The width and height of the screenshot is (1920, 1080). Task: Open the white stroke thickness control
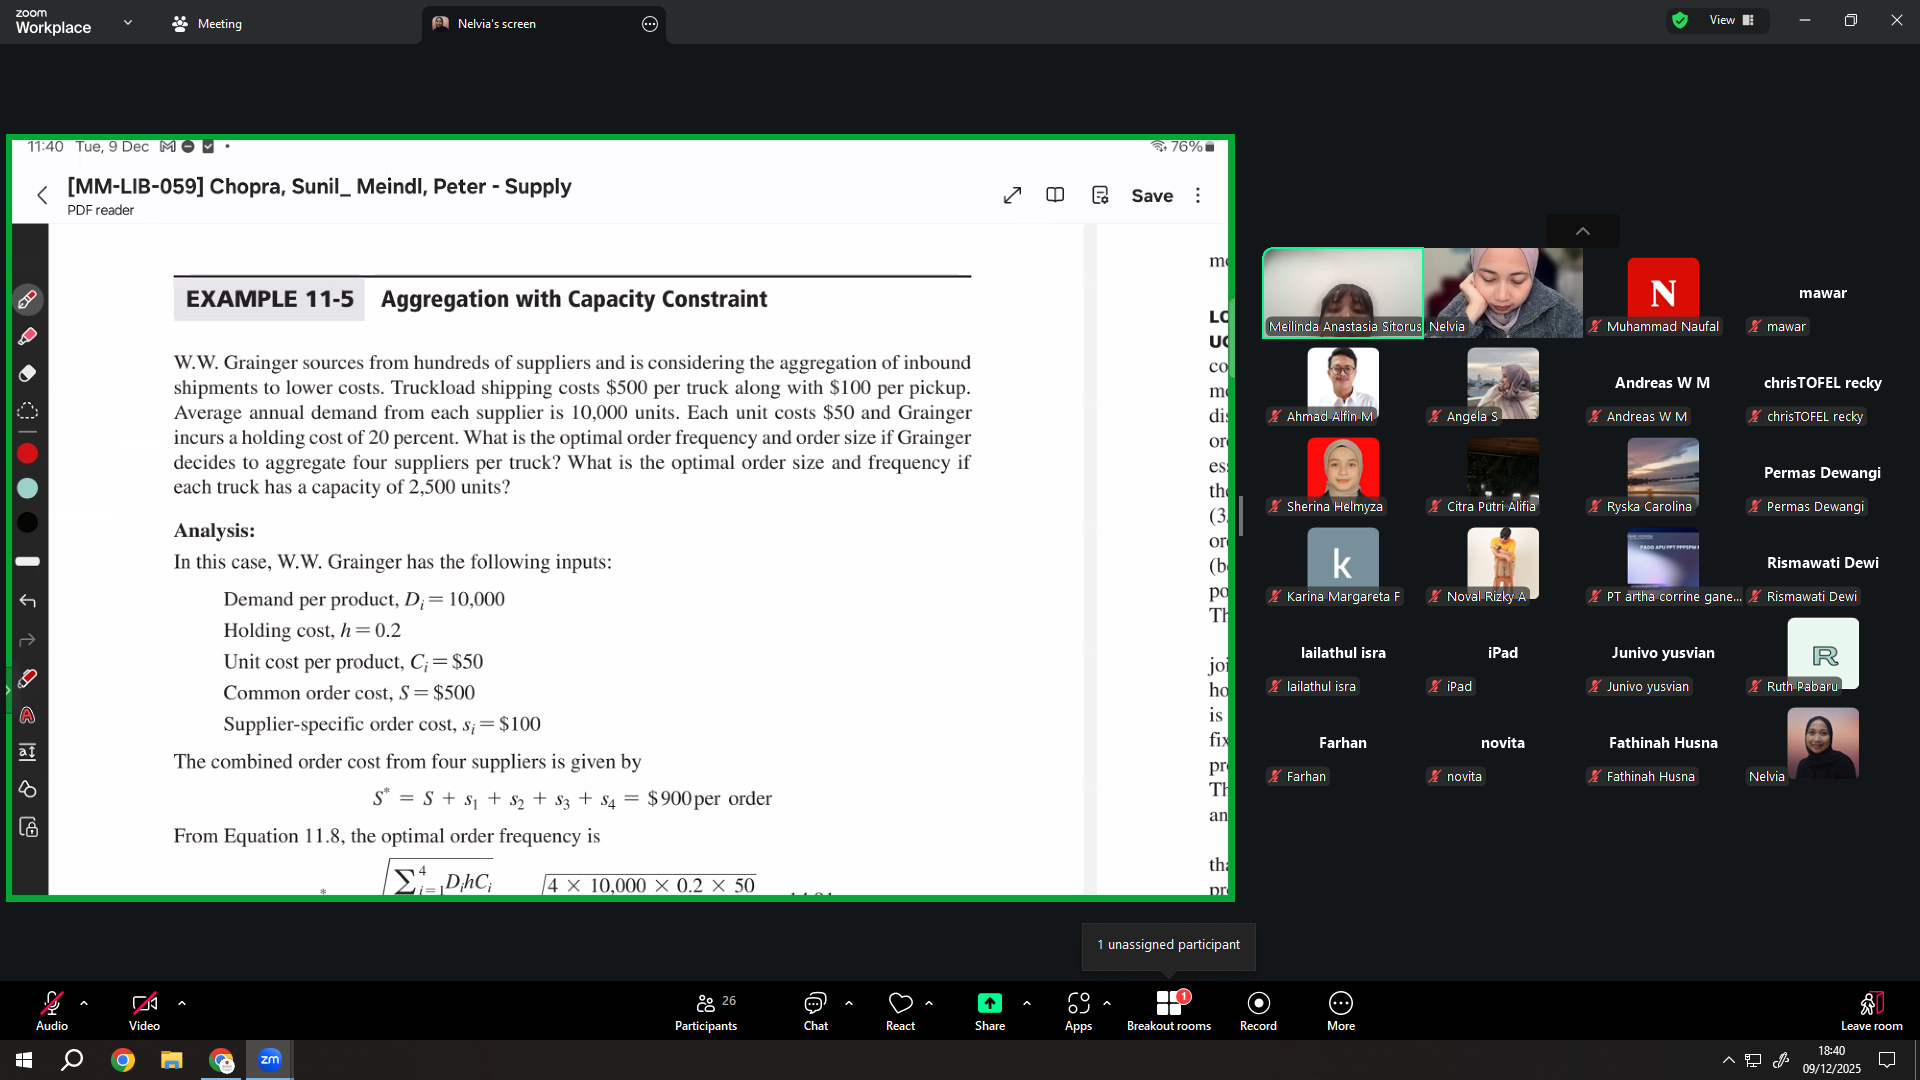point(27,562)
